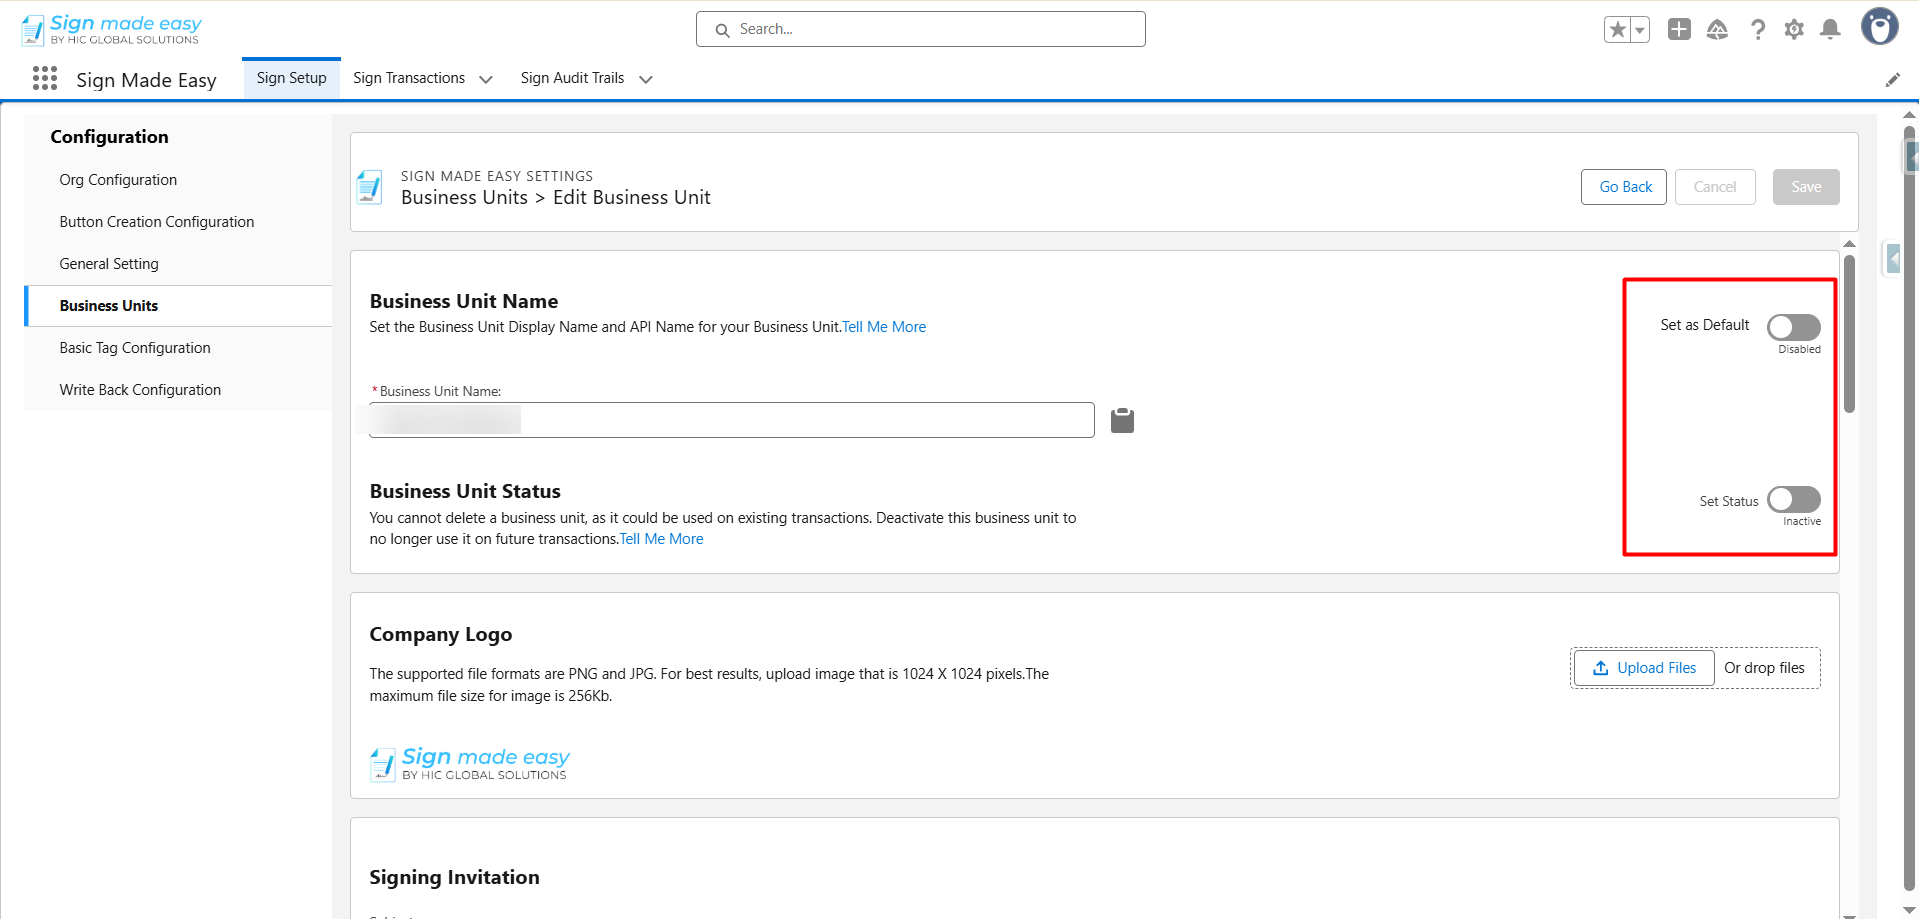
Task: Open the App Launcher grid icon
Action: 45,79
